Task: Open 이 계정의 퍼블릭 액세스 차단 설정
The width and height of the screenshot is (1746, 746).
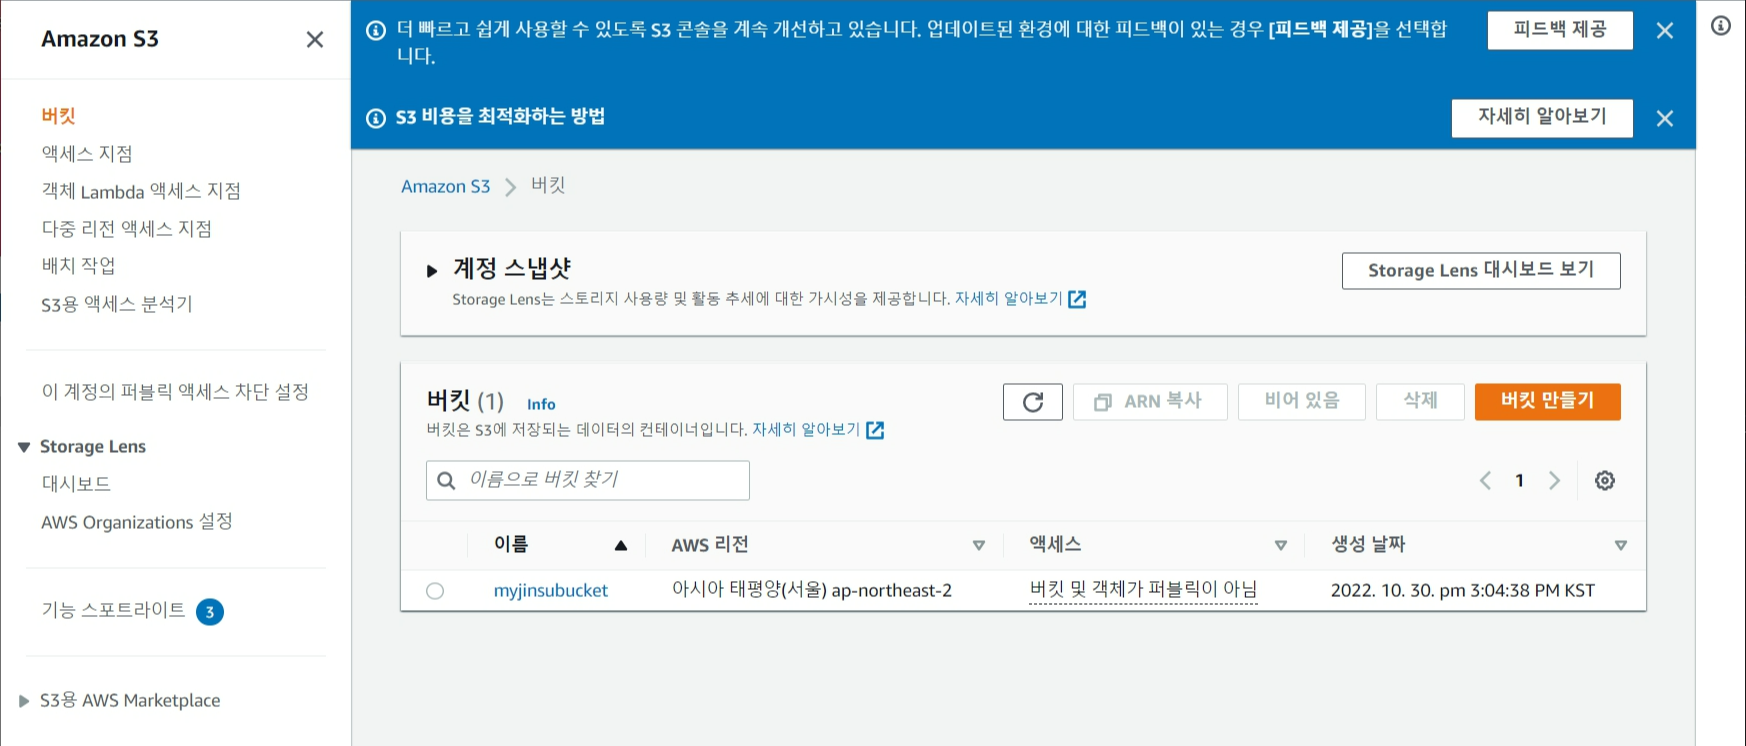Action: 175,392
